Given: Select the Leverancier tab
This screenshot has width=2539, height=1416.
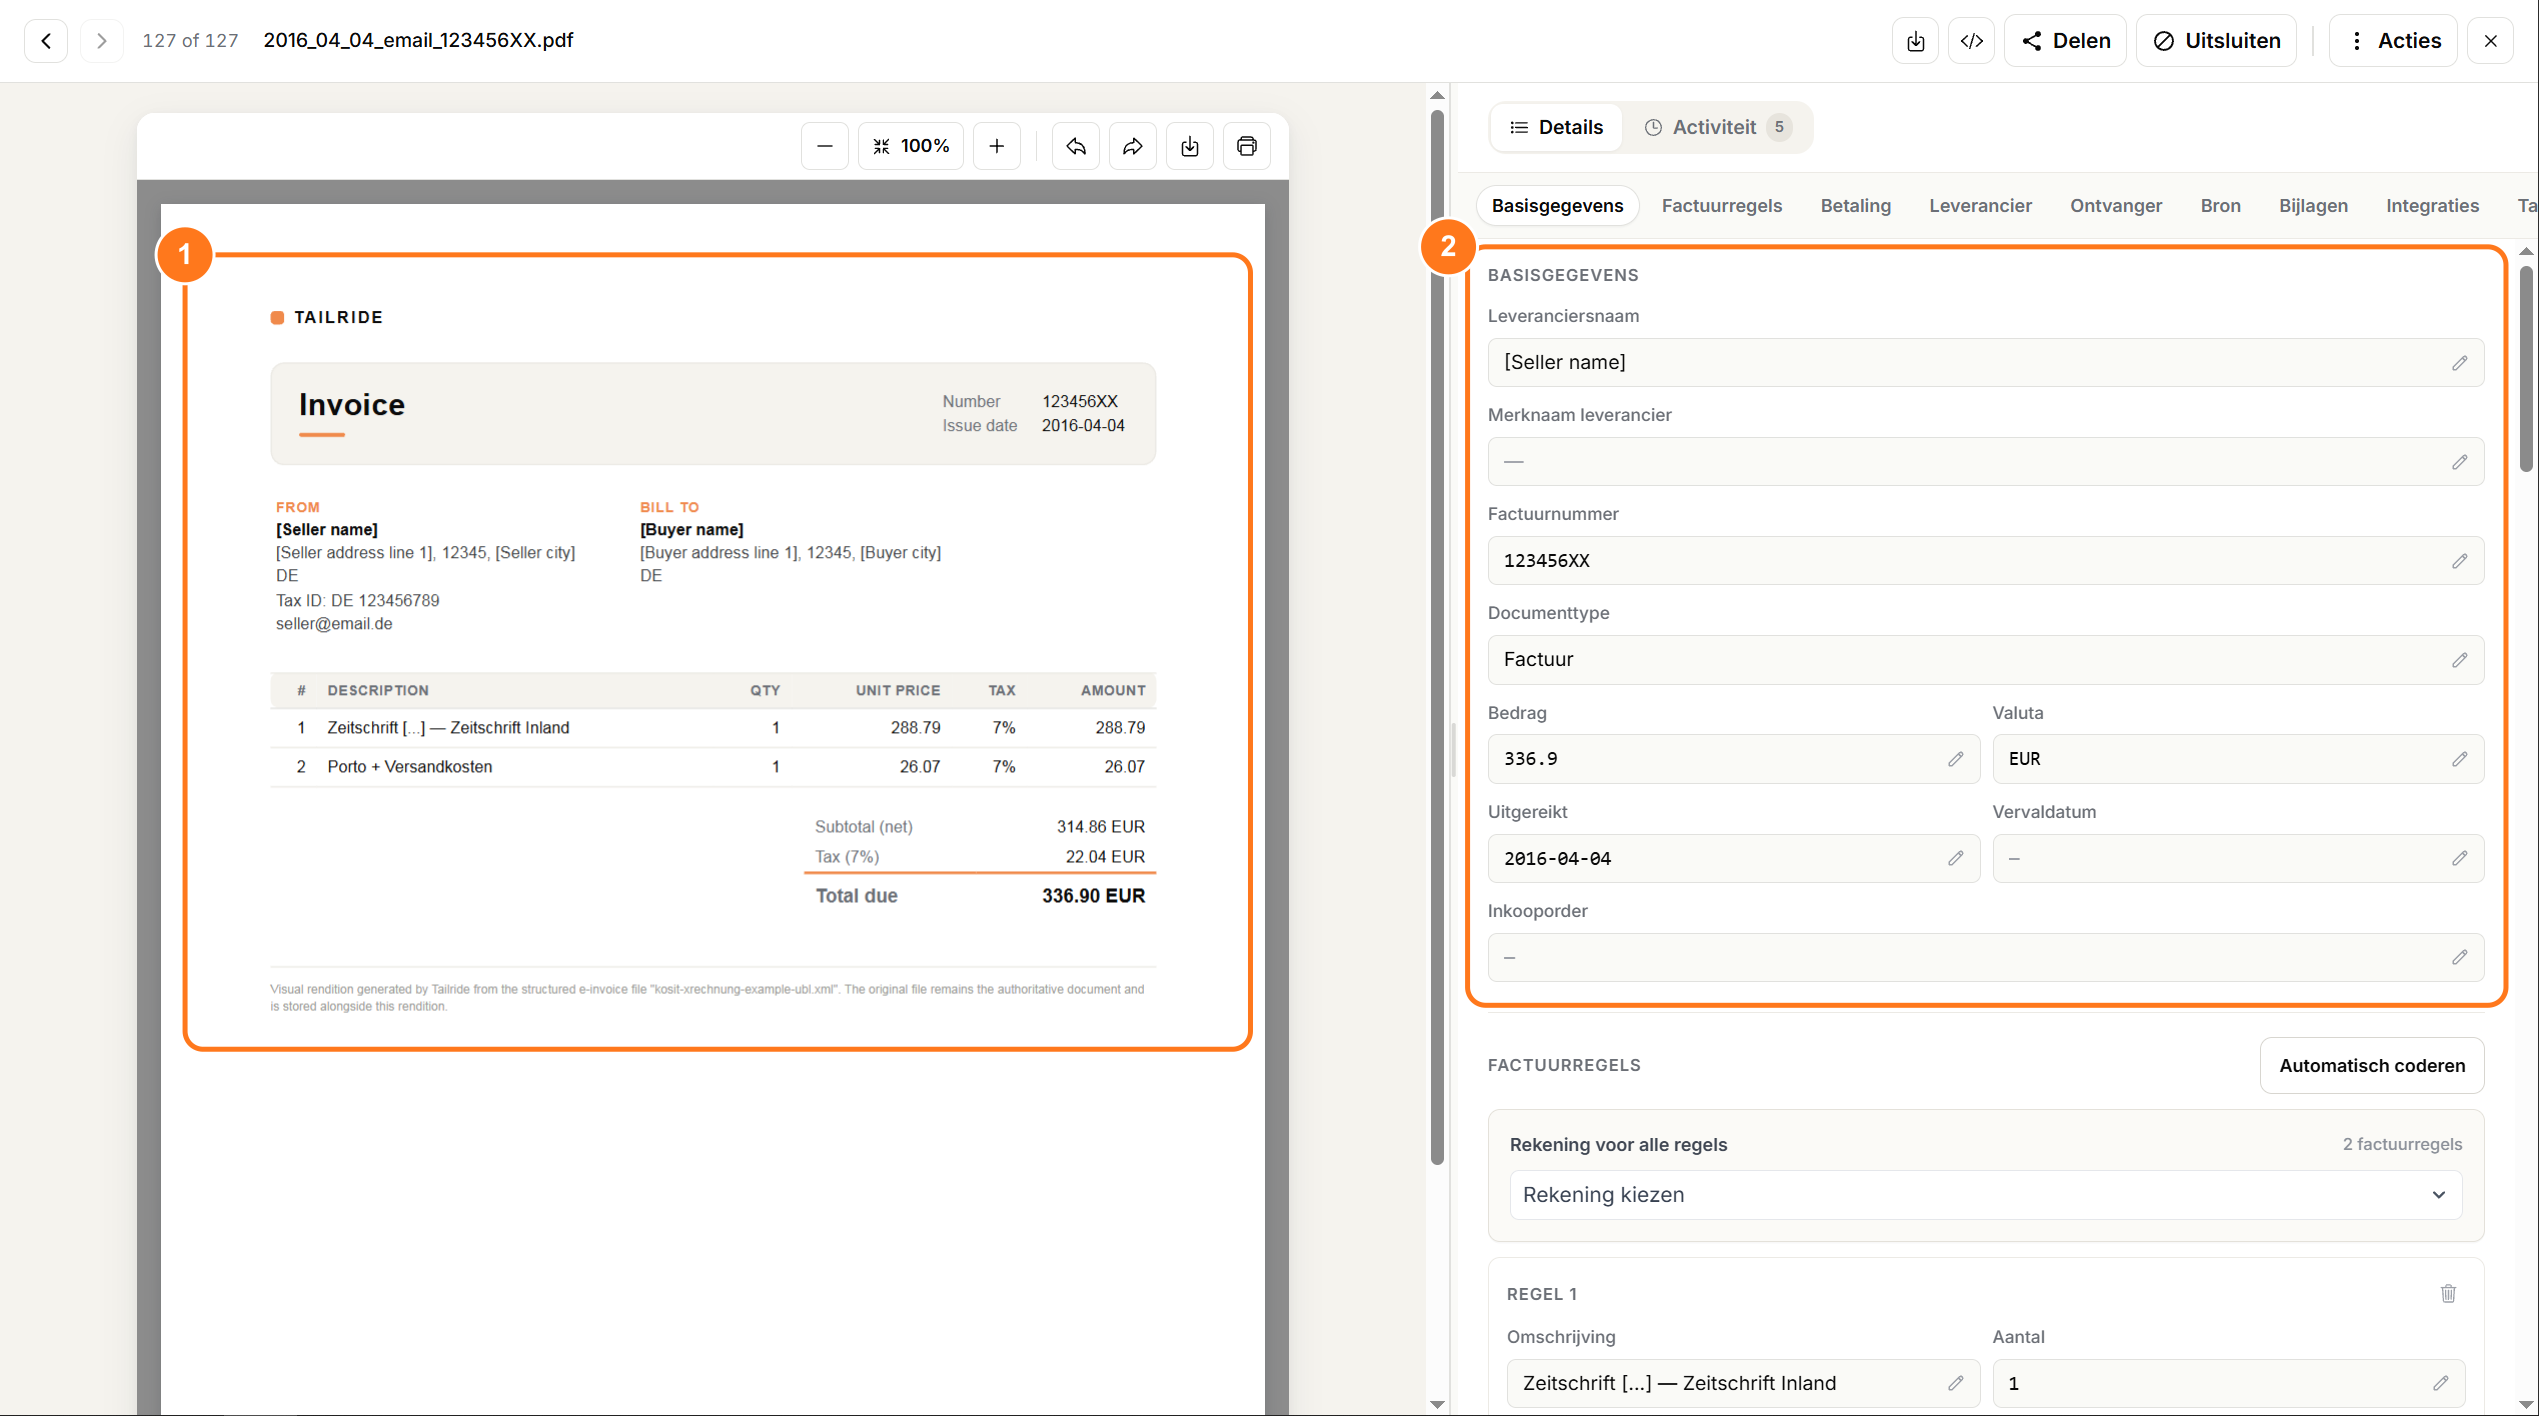Looking at the screenshot, I should coord(1980,206).
